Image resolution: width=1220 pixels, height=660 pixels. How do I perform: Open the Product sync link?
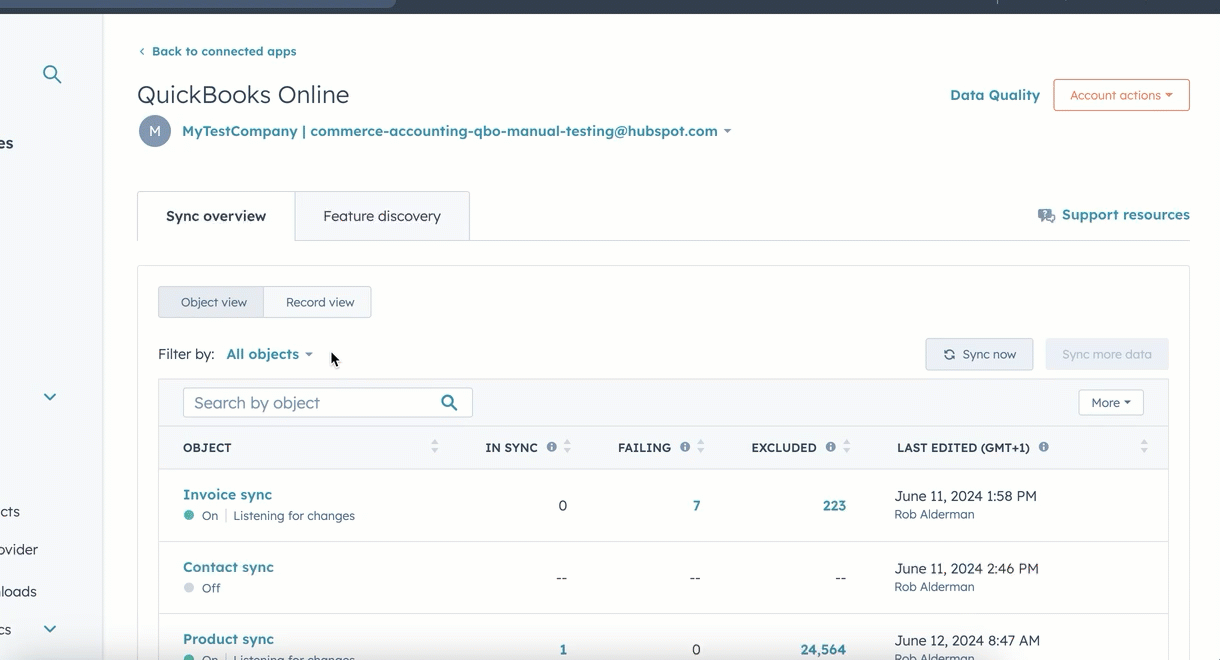pyautogui.click(x=228, y=639)
